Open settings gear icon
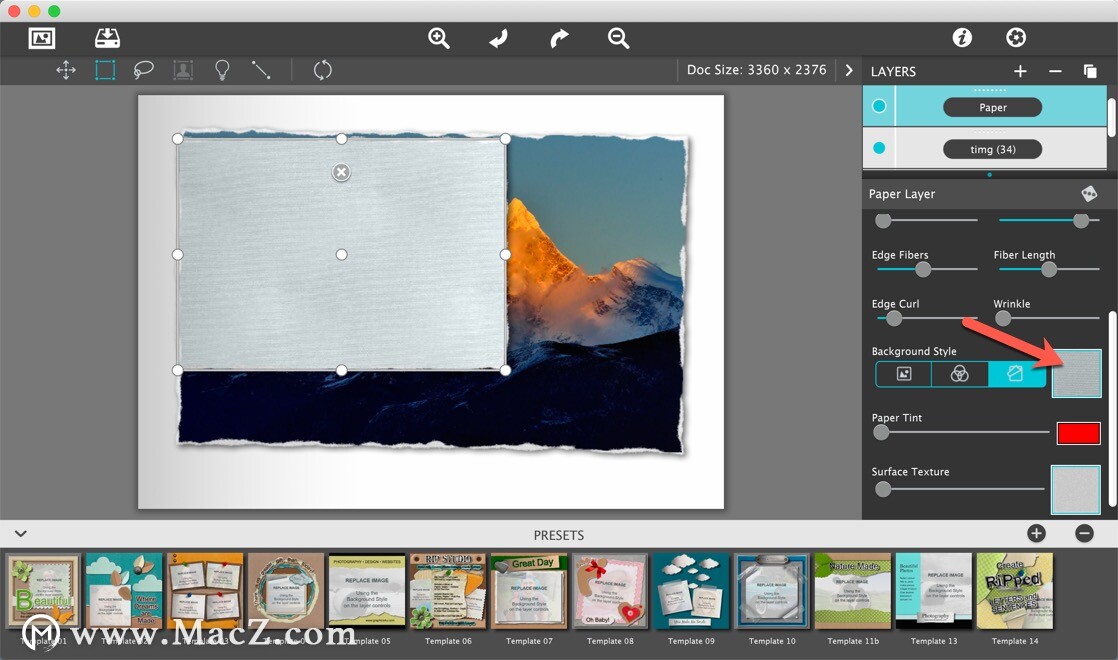Image resolution: width=1118 pixels, height=660 pixels. (x=1016, y=37)
